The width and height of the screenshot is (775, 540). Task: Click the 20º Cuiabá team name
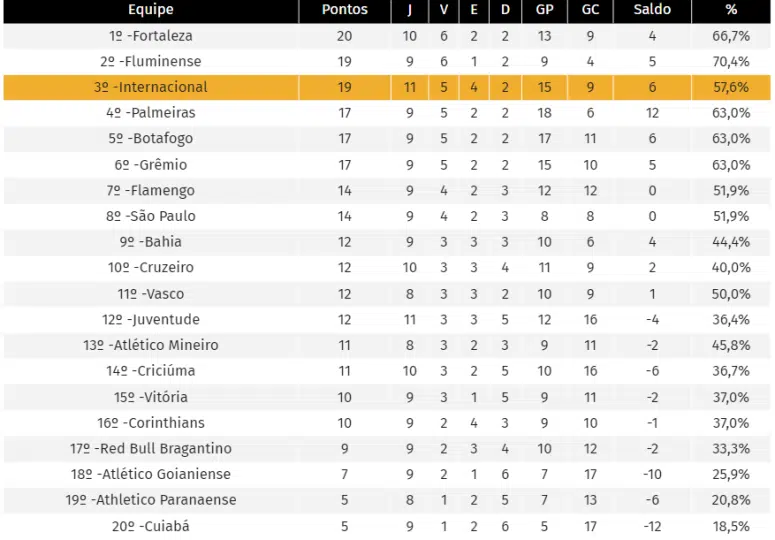pos(151,526)
